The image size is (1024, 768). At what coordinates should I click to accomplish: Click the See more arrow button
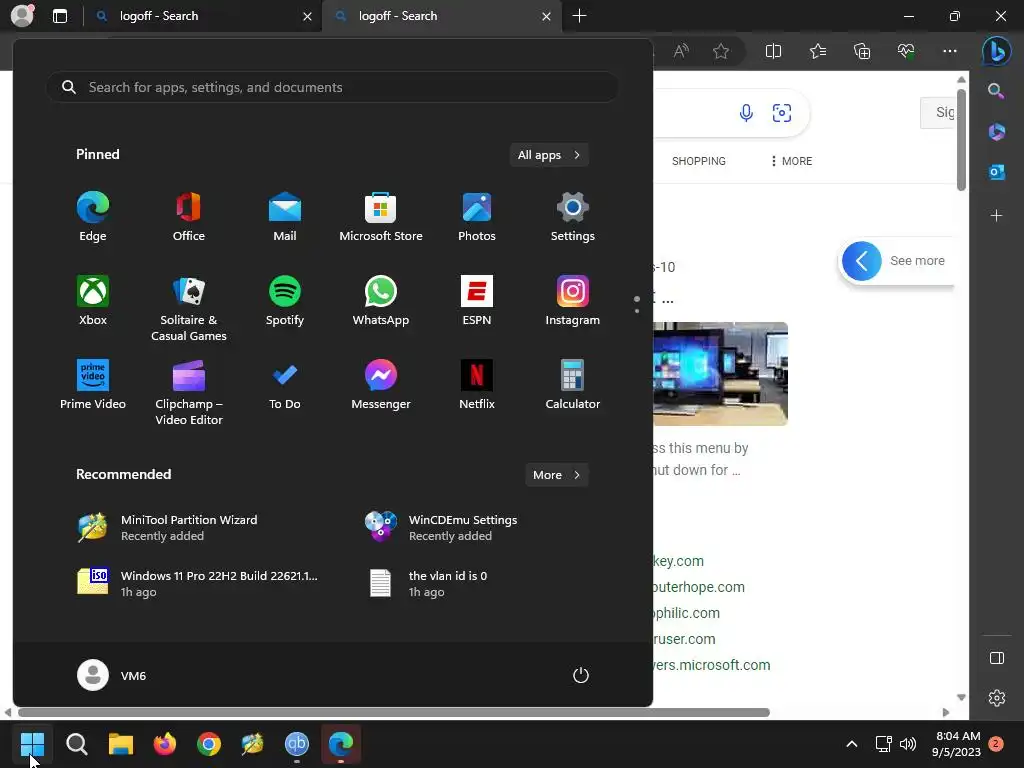(x=861, y=261)
